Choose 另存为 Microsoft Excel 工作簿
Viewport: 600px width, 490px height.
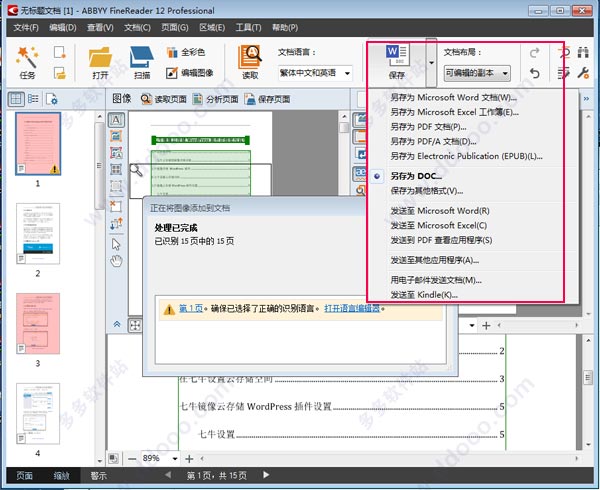(x=454, y=112)
